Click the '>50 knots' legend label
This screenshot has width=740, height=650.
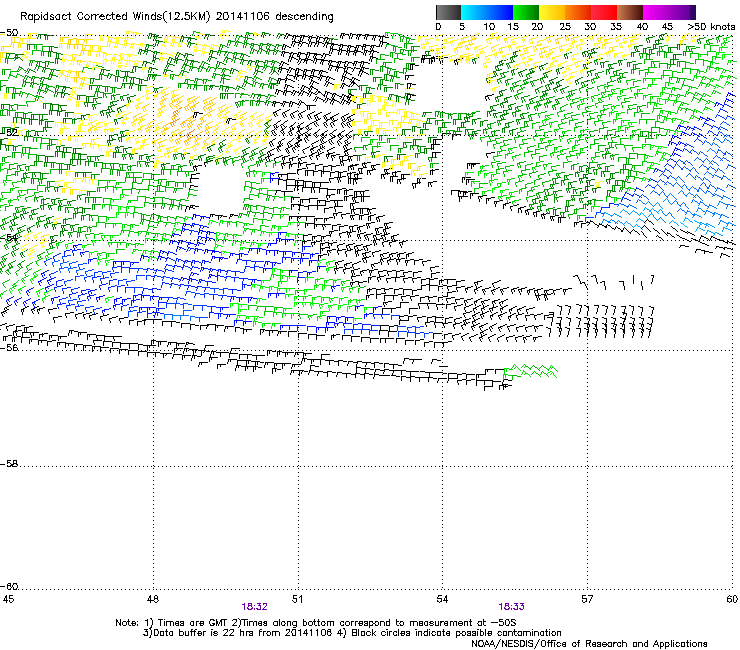(x=711, y=27)
